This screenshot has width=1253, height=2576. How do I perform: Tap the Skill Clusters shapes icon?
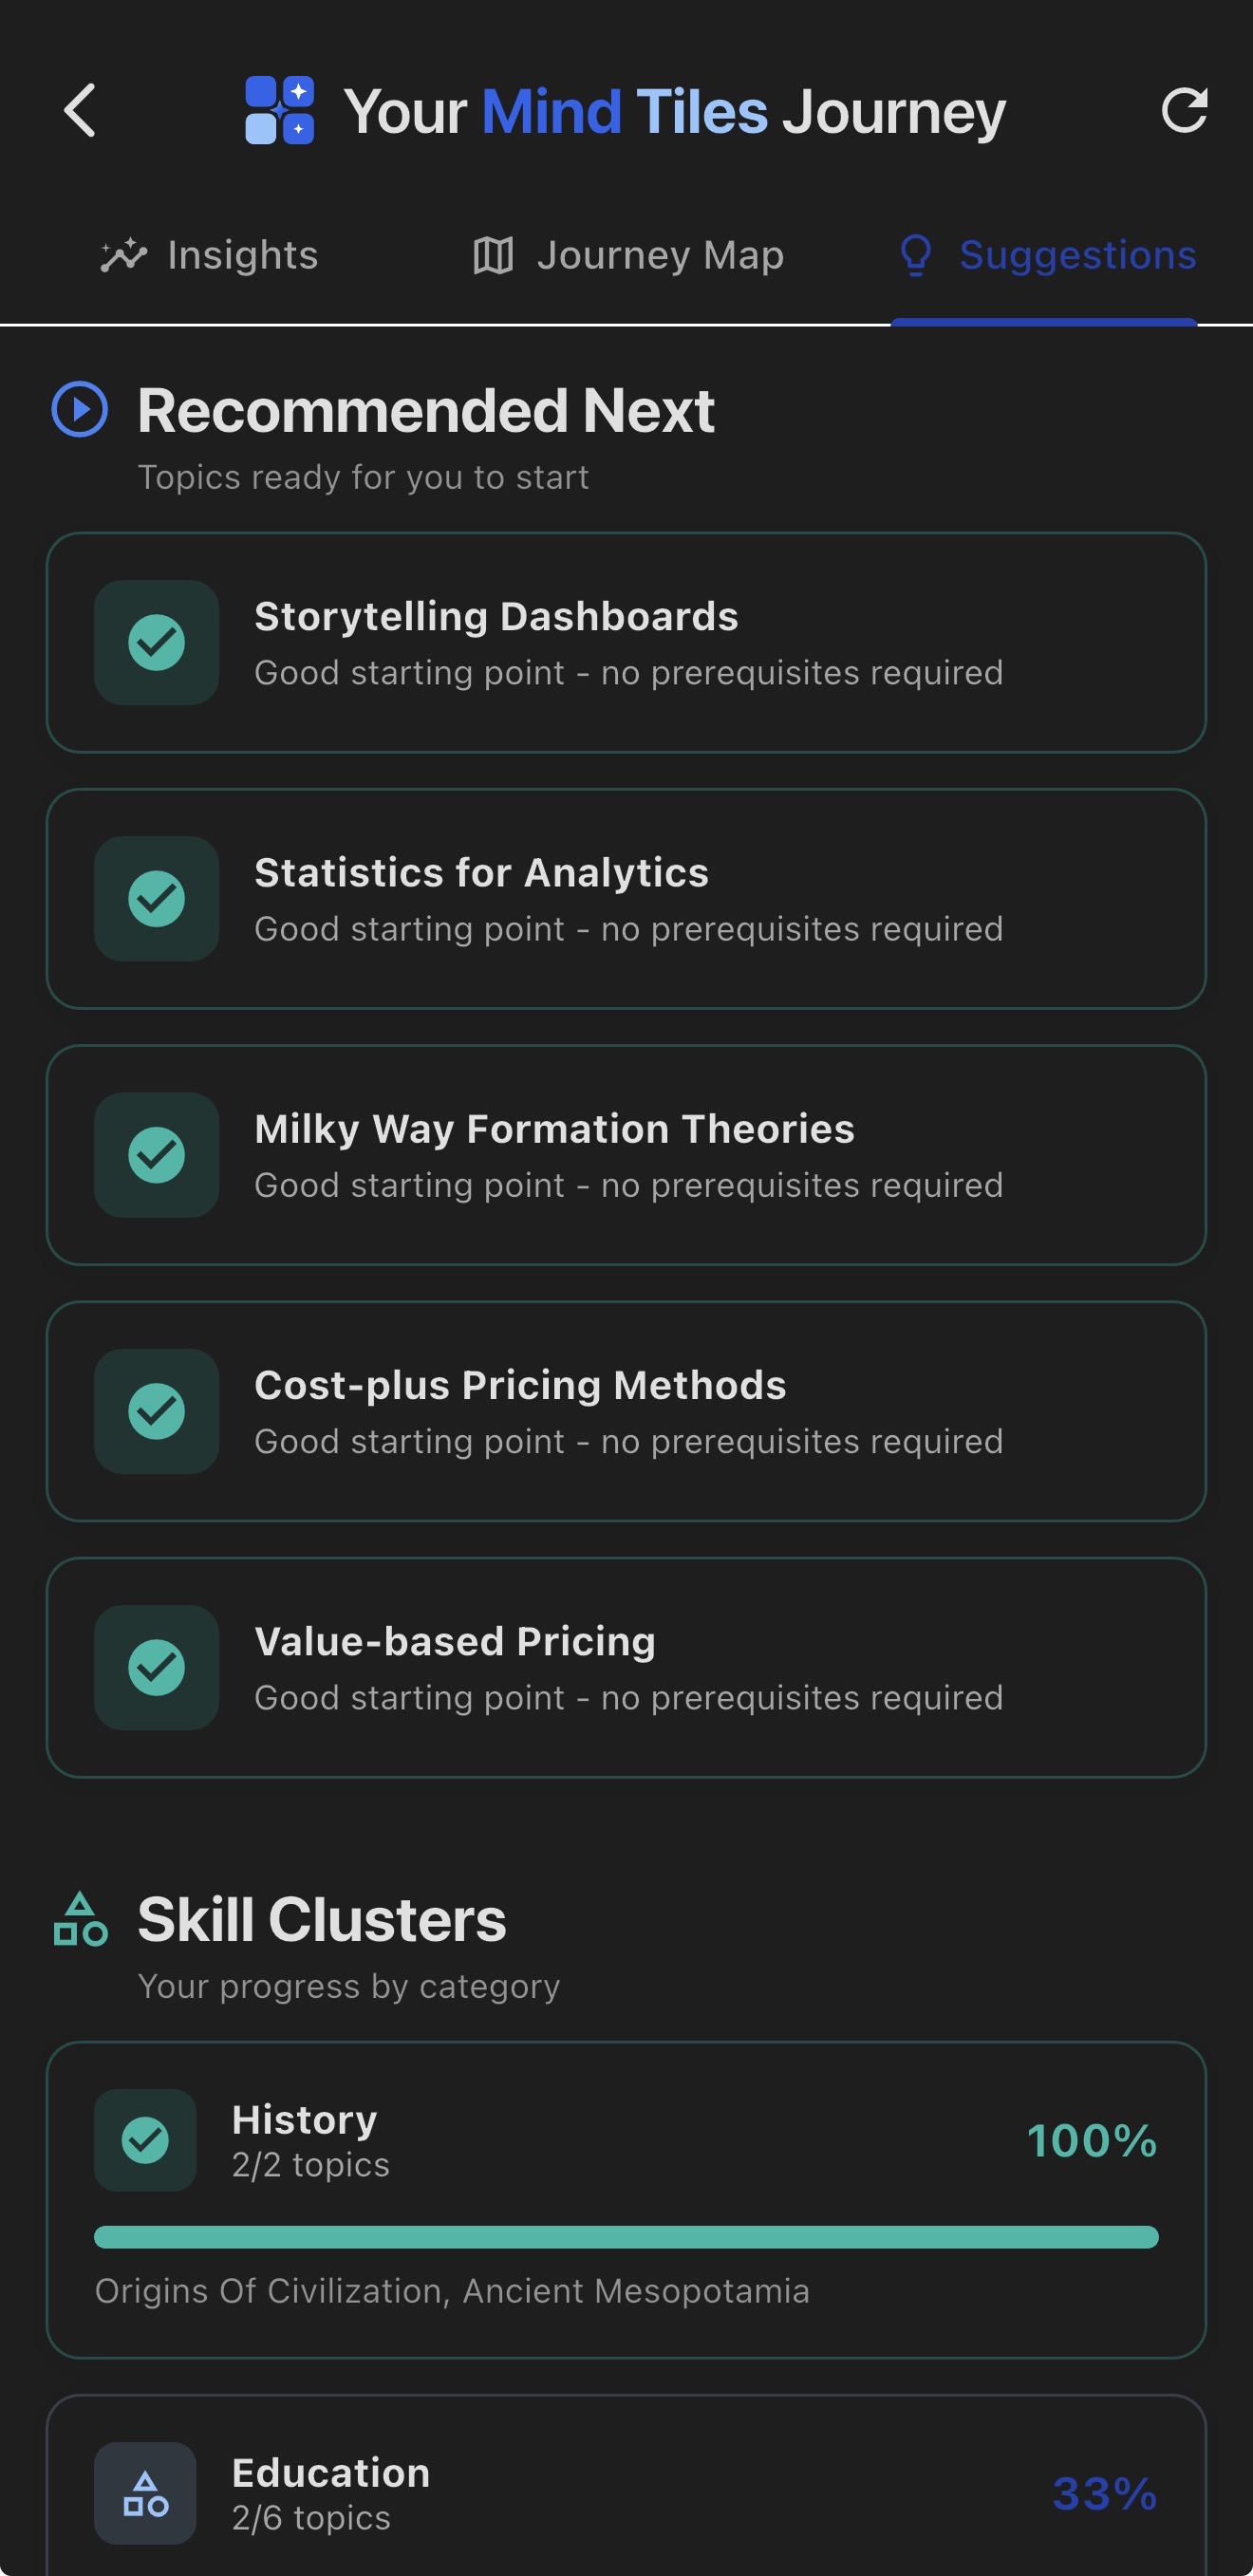(x=80, y=1919)
